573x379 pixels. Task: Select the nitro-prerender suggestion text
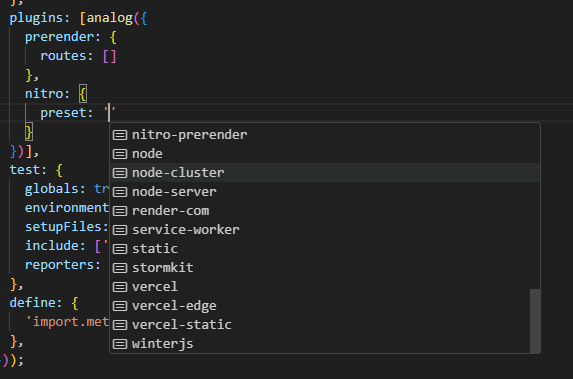click(189, 135)
